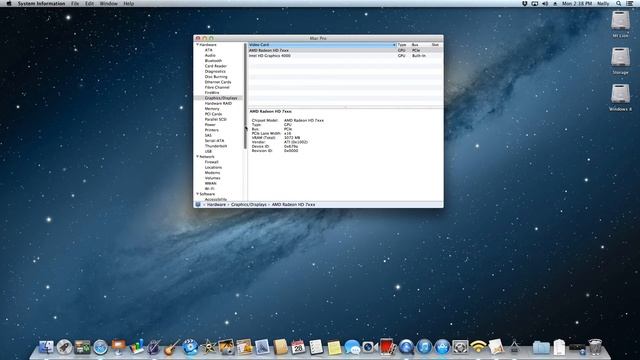Select Ethernet Cards in the sidebar

pyautogui.click(x=218, y=82)
